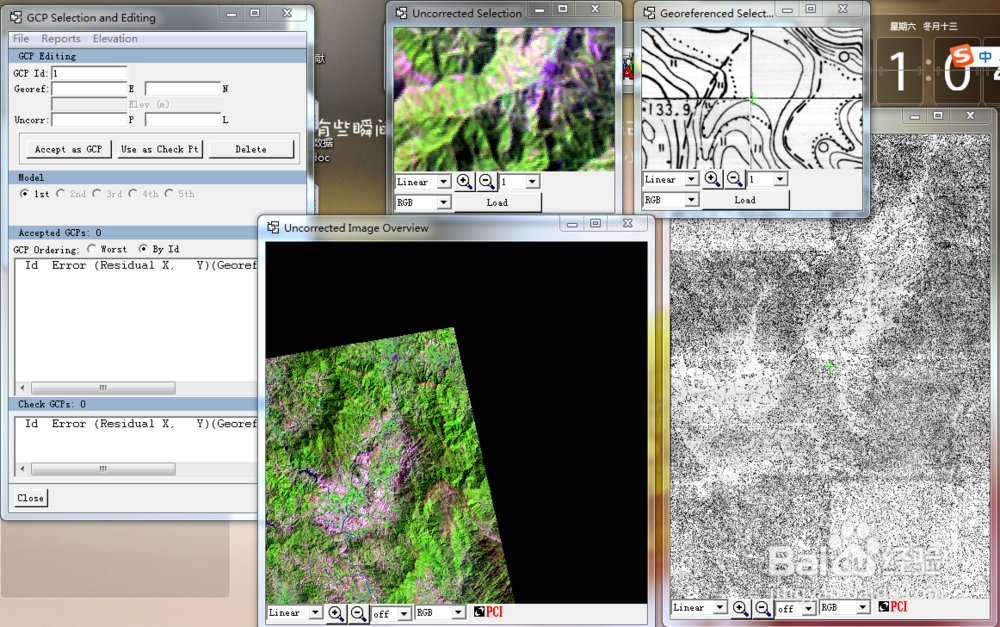This screenshot has height=627, width=1000.
Task: Click Sogou input method S icon
Action: (x=962, y=56)
